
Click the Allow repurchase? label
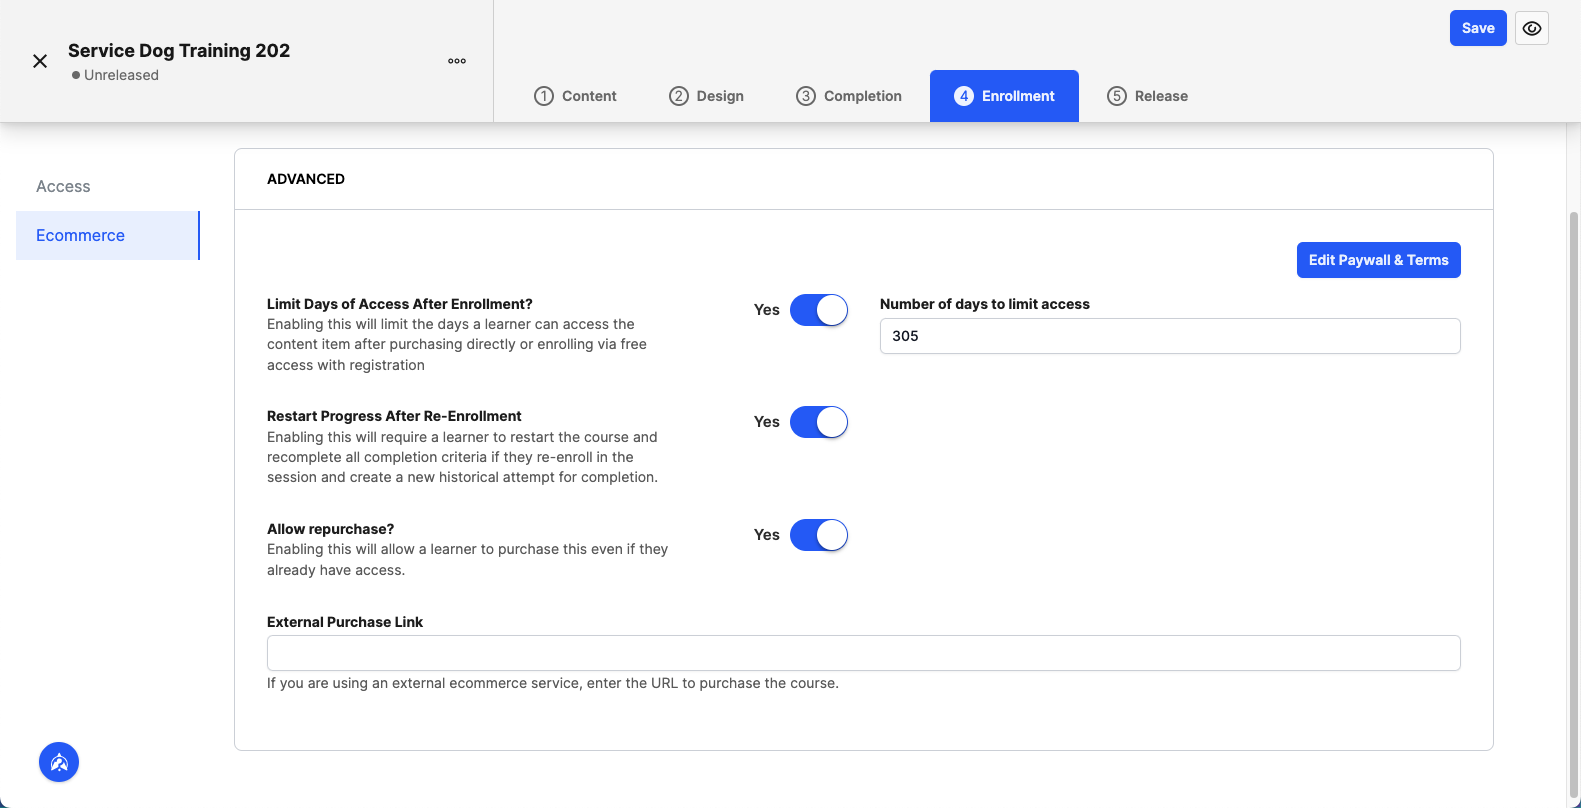[x=331, y=529]
